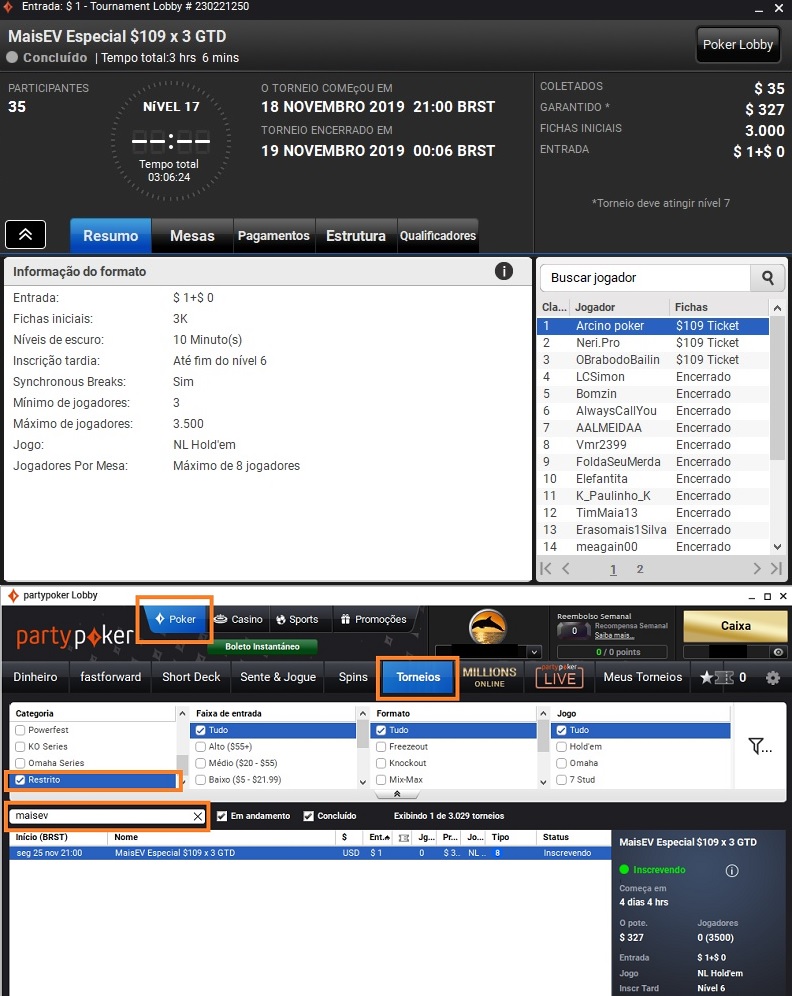Jump to last page of player list

pos(776,569)
